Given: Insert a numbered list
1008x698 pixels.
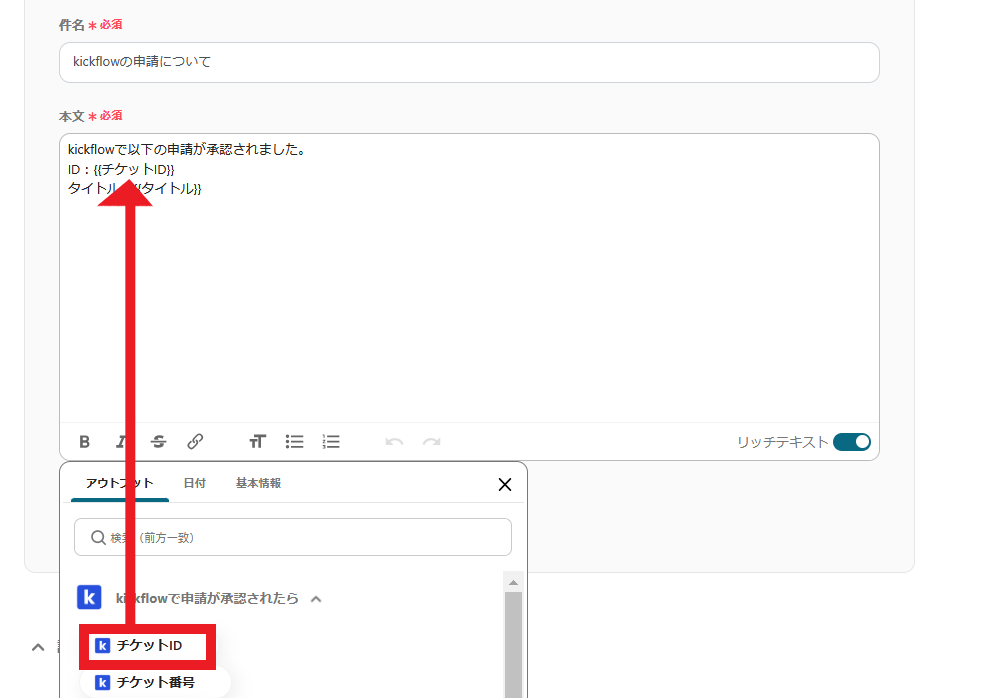Looking at the screenshot, I should click(x=331, y=442).
